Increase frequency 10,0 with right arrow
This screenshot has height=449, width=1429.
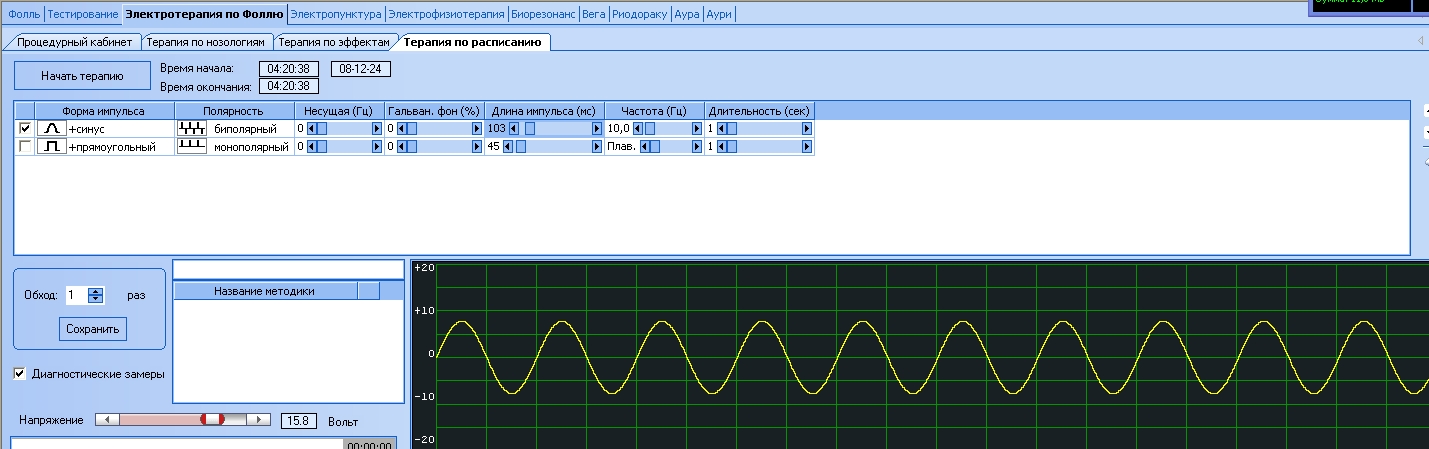697,129
